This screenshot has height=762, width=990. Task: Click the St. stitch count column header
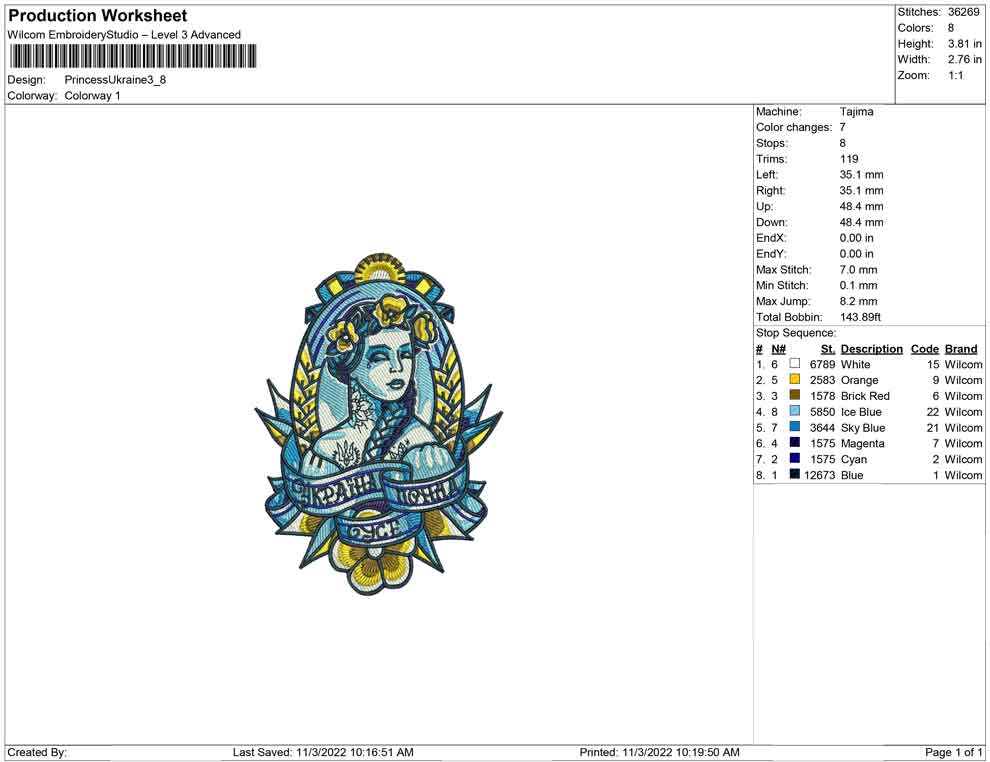click(x=827, y=349)
